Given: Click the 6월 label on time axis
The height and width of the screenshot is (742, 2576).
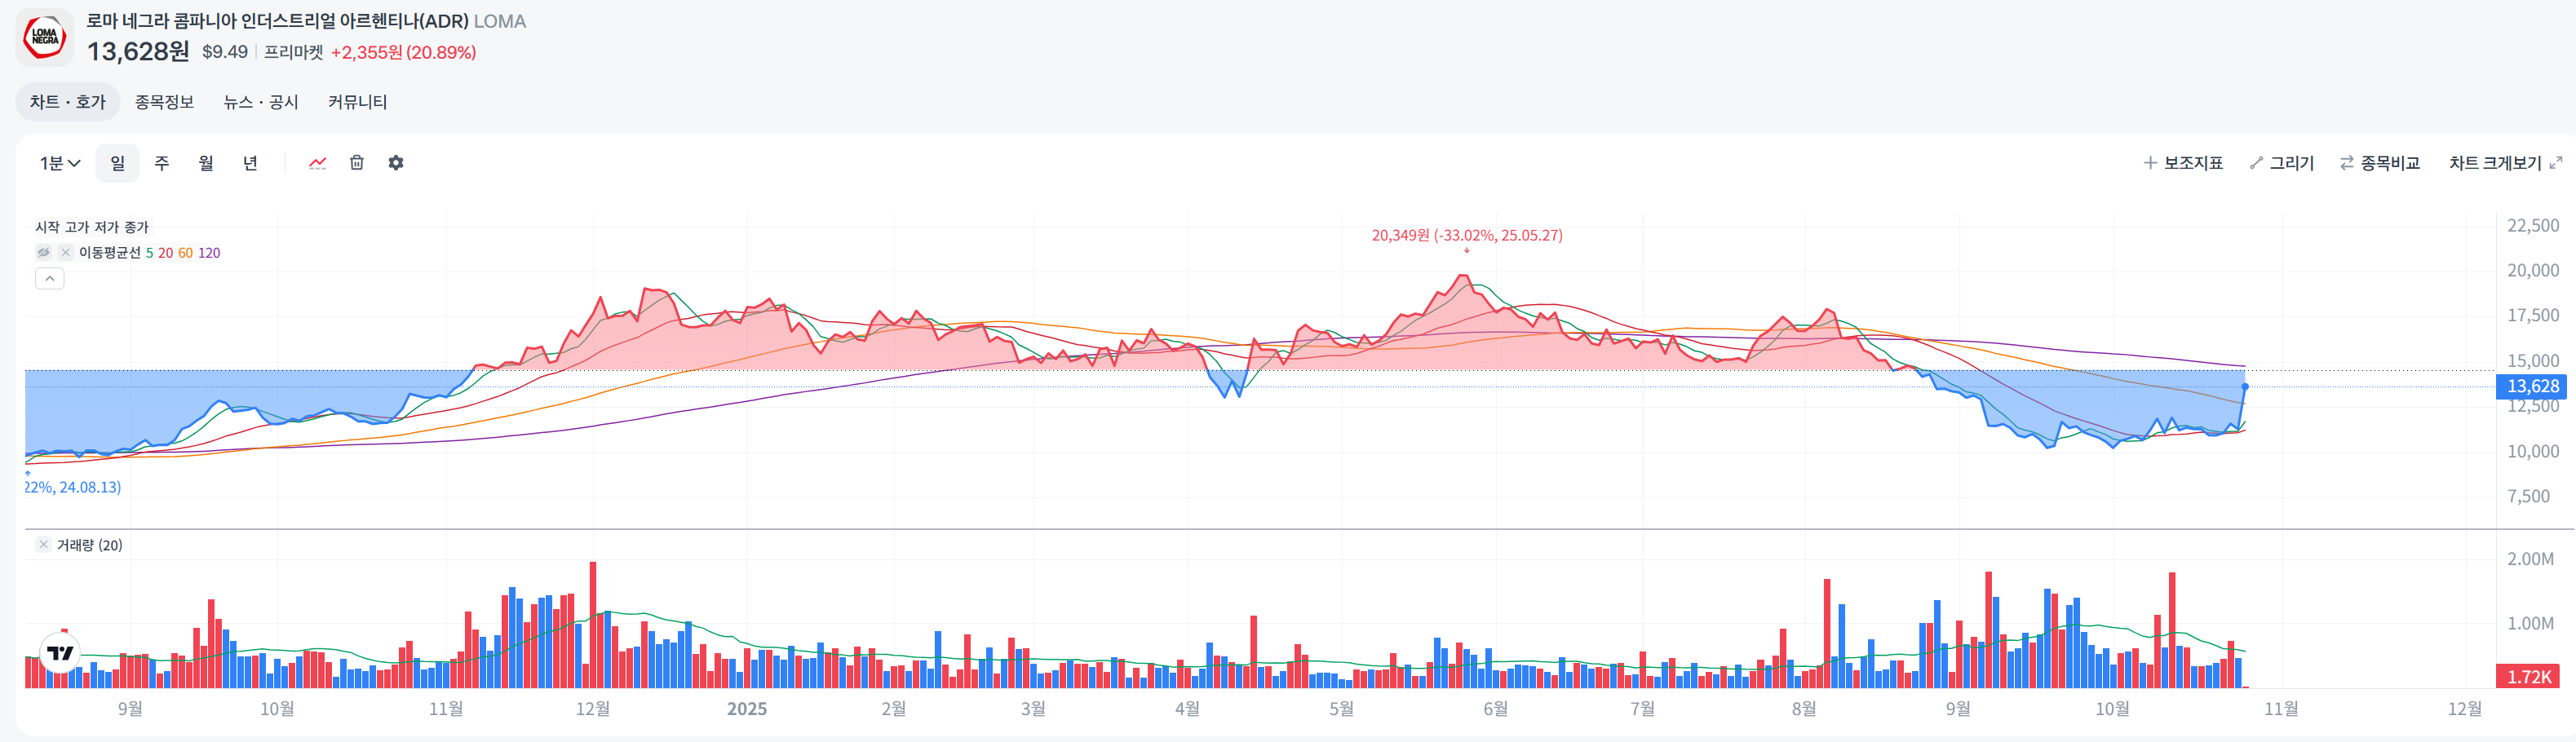Looking at the screenshot, I should pyautogui.click(x=1495, y=709).
